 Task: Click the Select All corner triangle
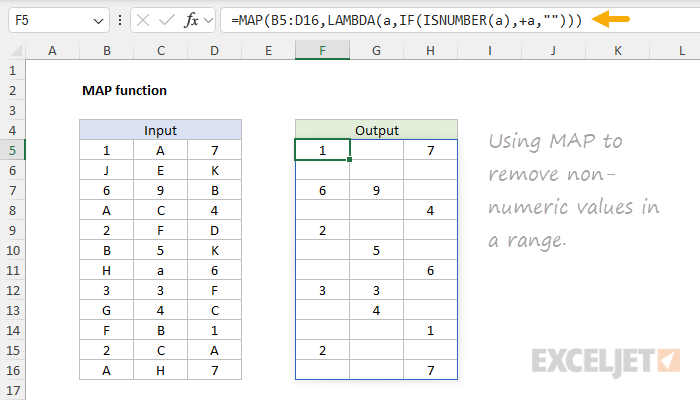click(x=16, y=50)
